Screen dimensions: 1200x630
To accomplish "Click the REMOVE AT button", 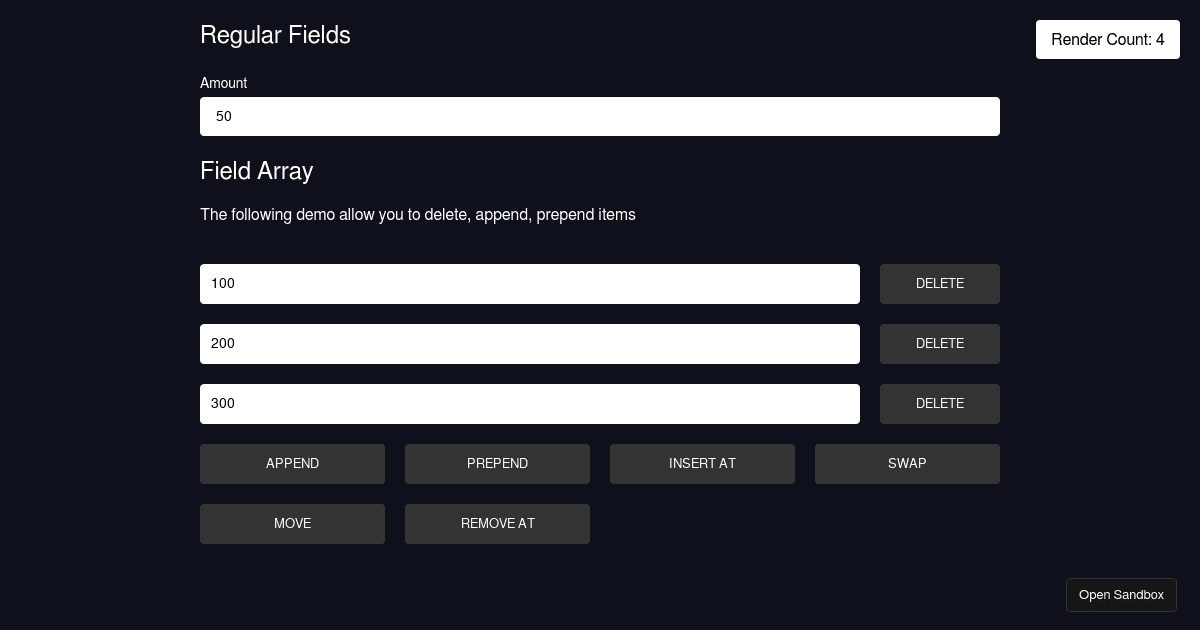I will pos(497,523).
